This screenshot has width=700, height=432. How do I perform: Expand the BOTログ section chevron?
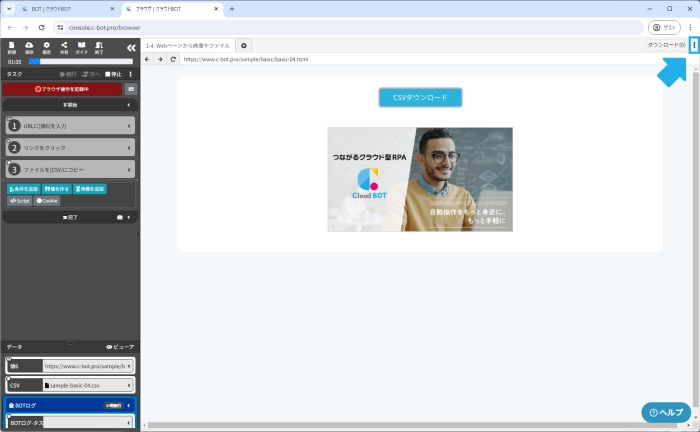click(130, 405)
